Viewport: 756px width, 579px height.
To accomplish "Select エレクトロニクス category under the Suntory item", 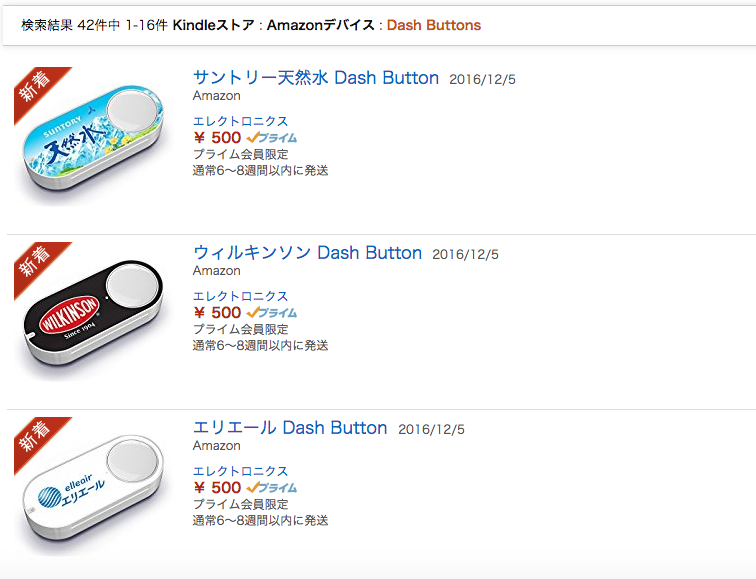I will coord(240,121).
